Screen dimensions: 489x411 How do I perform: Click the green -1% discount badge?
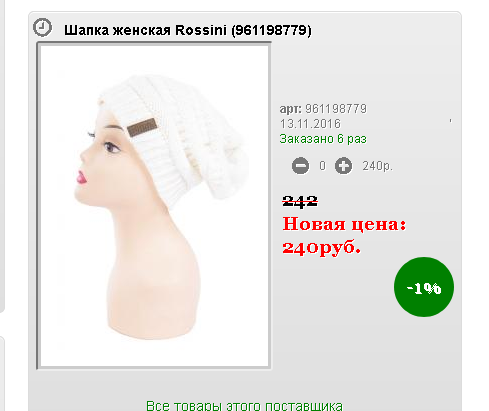(424, 287)
